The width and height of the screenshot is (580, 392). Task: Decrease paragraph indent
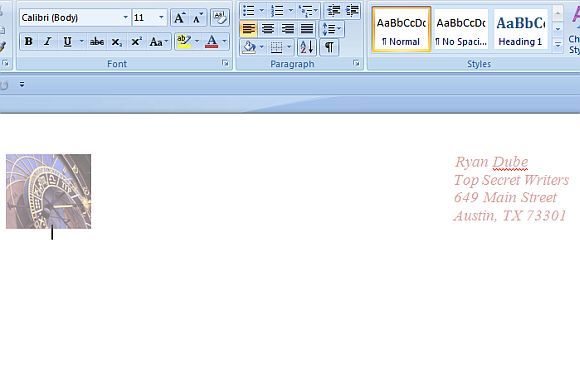[334, 11]
